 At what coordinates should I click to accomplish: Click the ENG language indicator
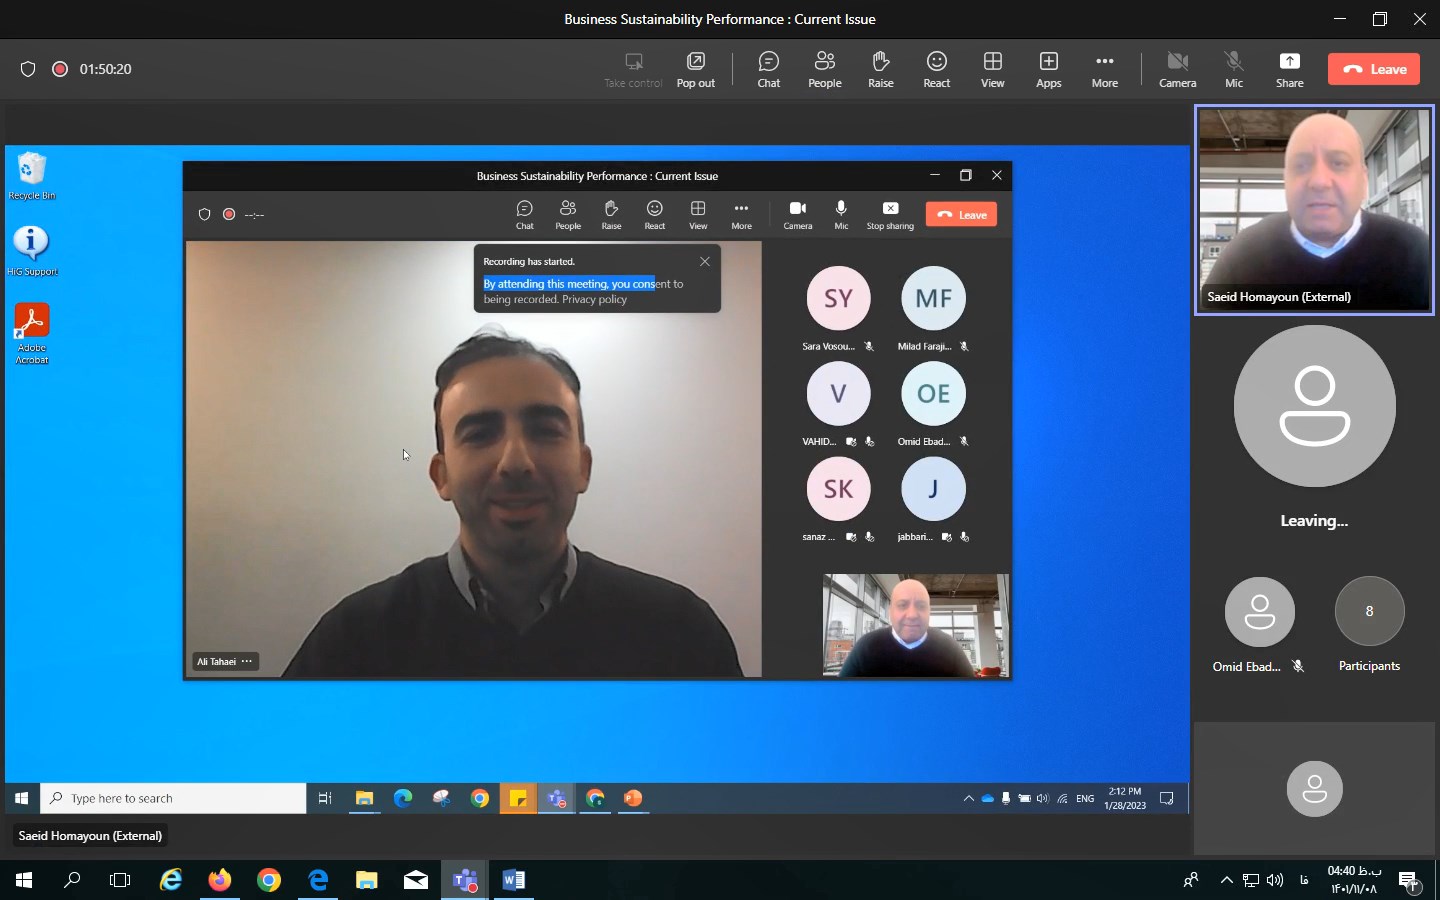pyautogui.click(x=1085, y=798)
